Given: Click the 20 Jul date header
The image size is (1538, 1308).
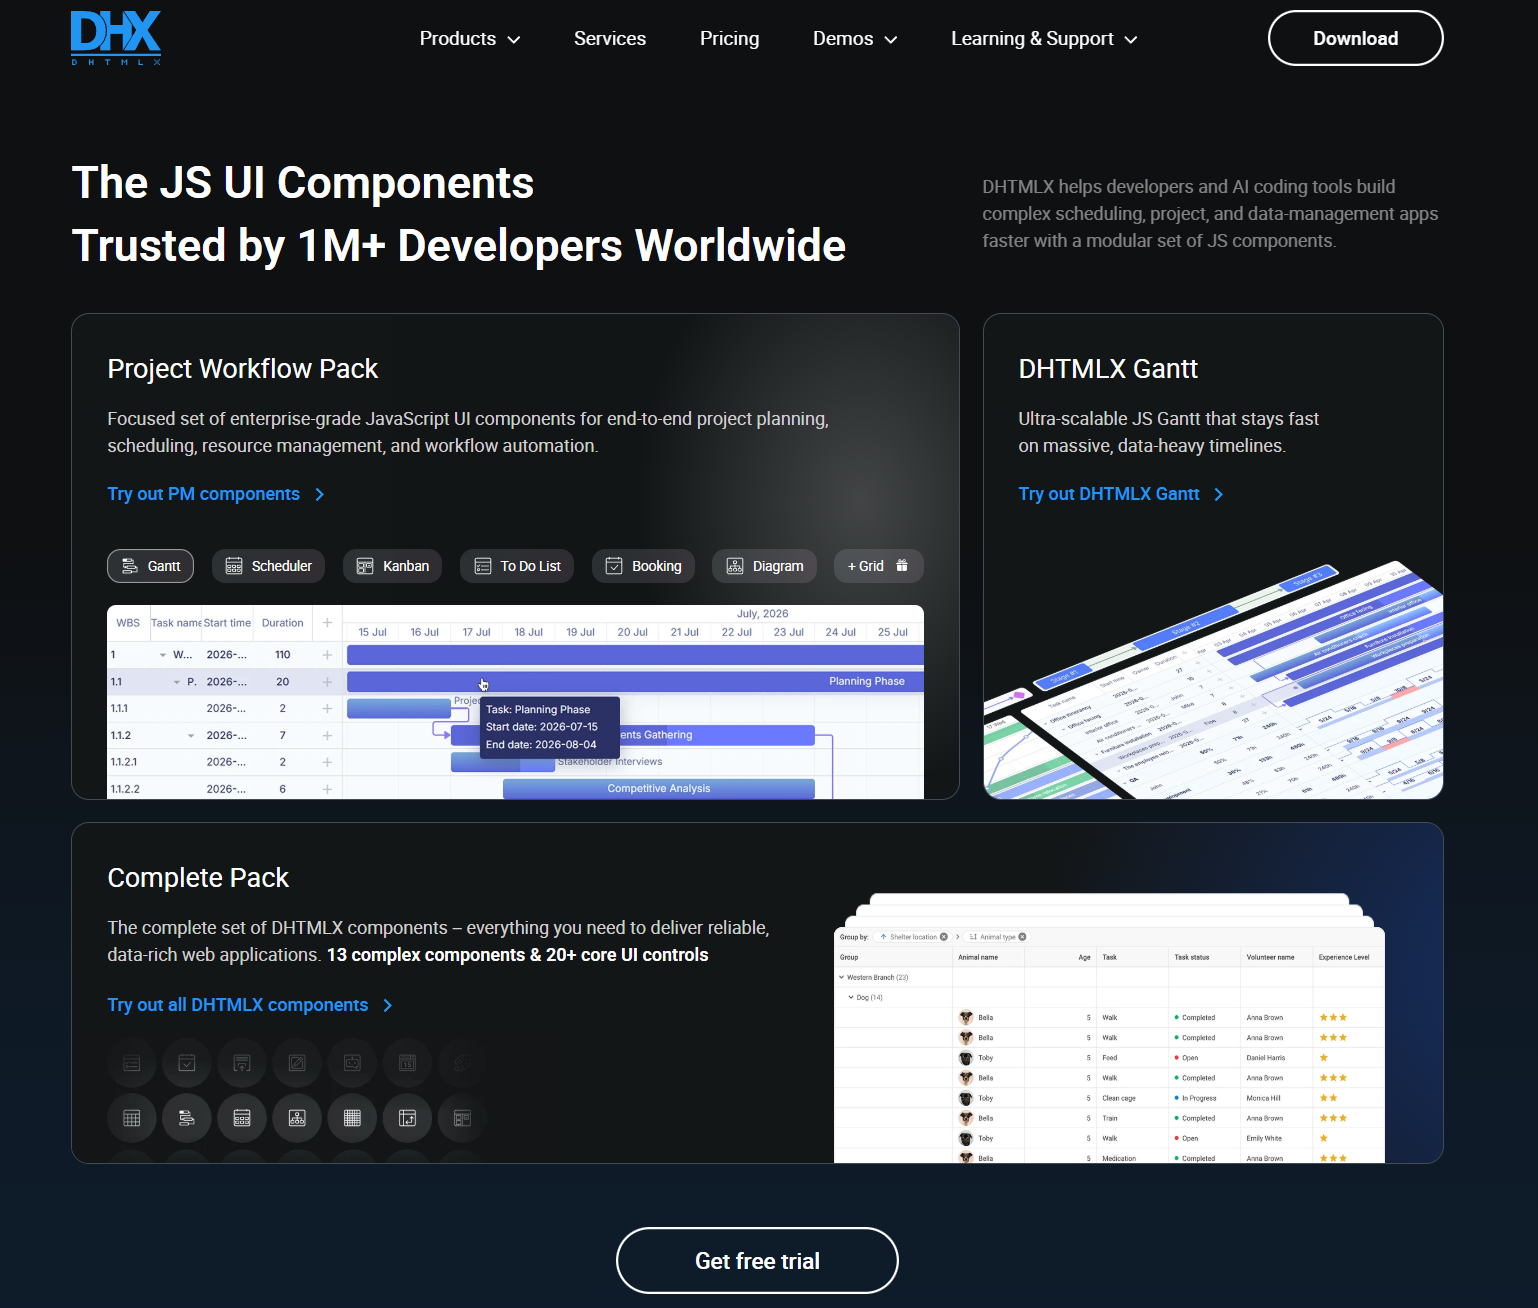Looking at the screenshot, I should tap(633, 632).
